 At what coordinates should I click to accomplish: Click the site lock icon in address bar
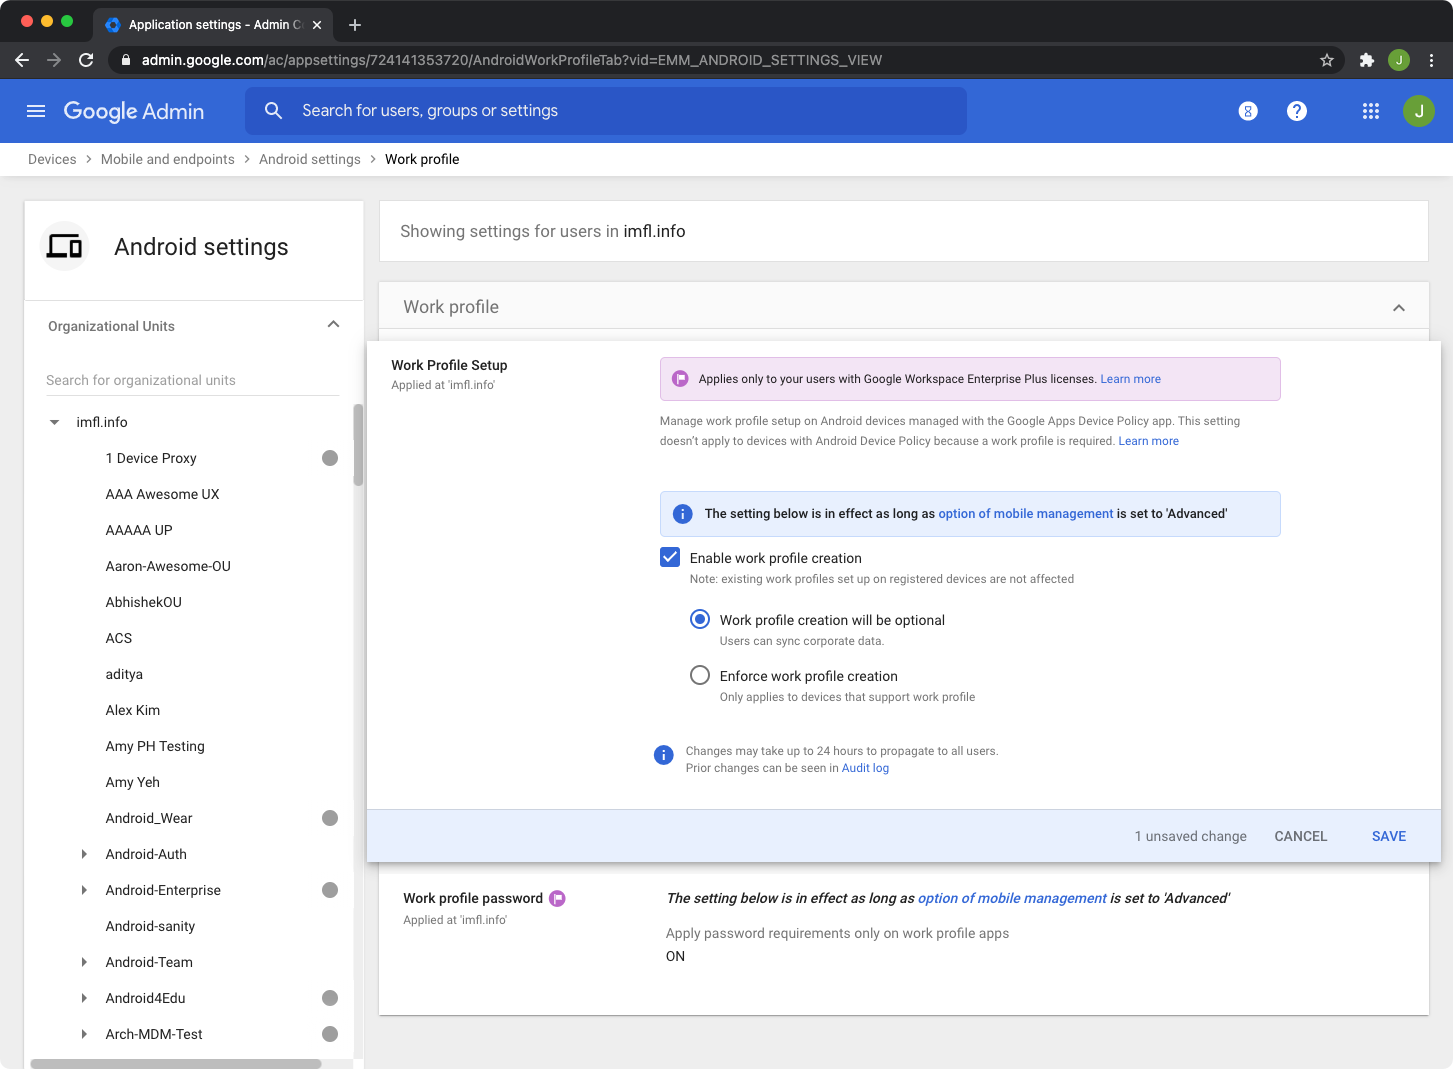tap(125, 60)
